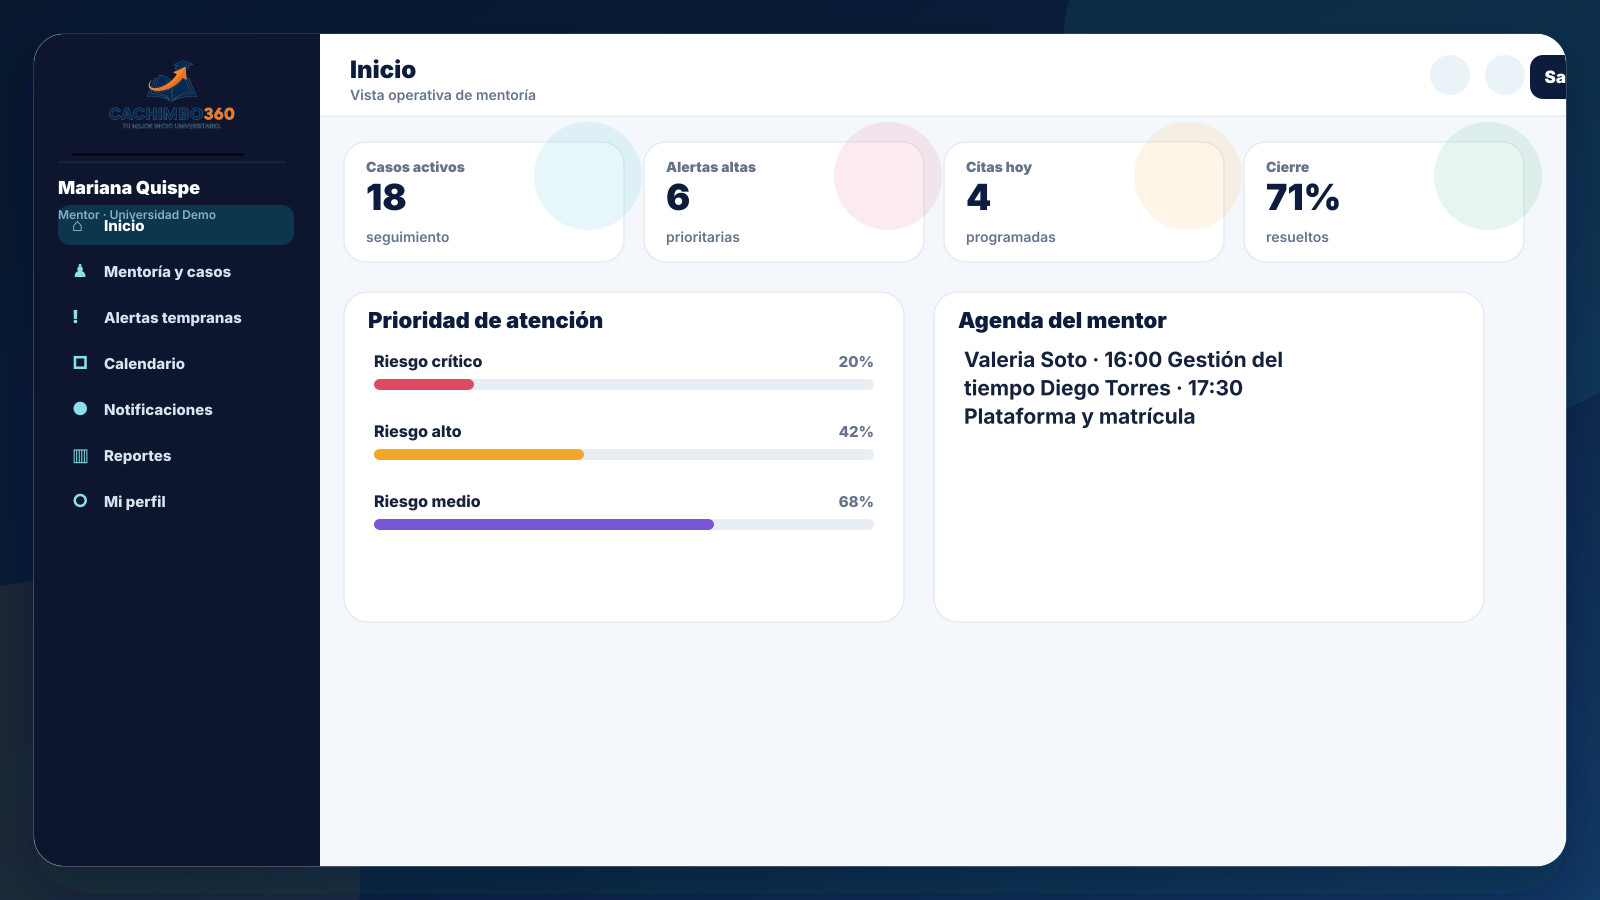Click the Notificaciones dot icon

[80, 409]
